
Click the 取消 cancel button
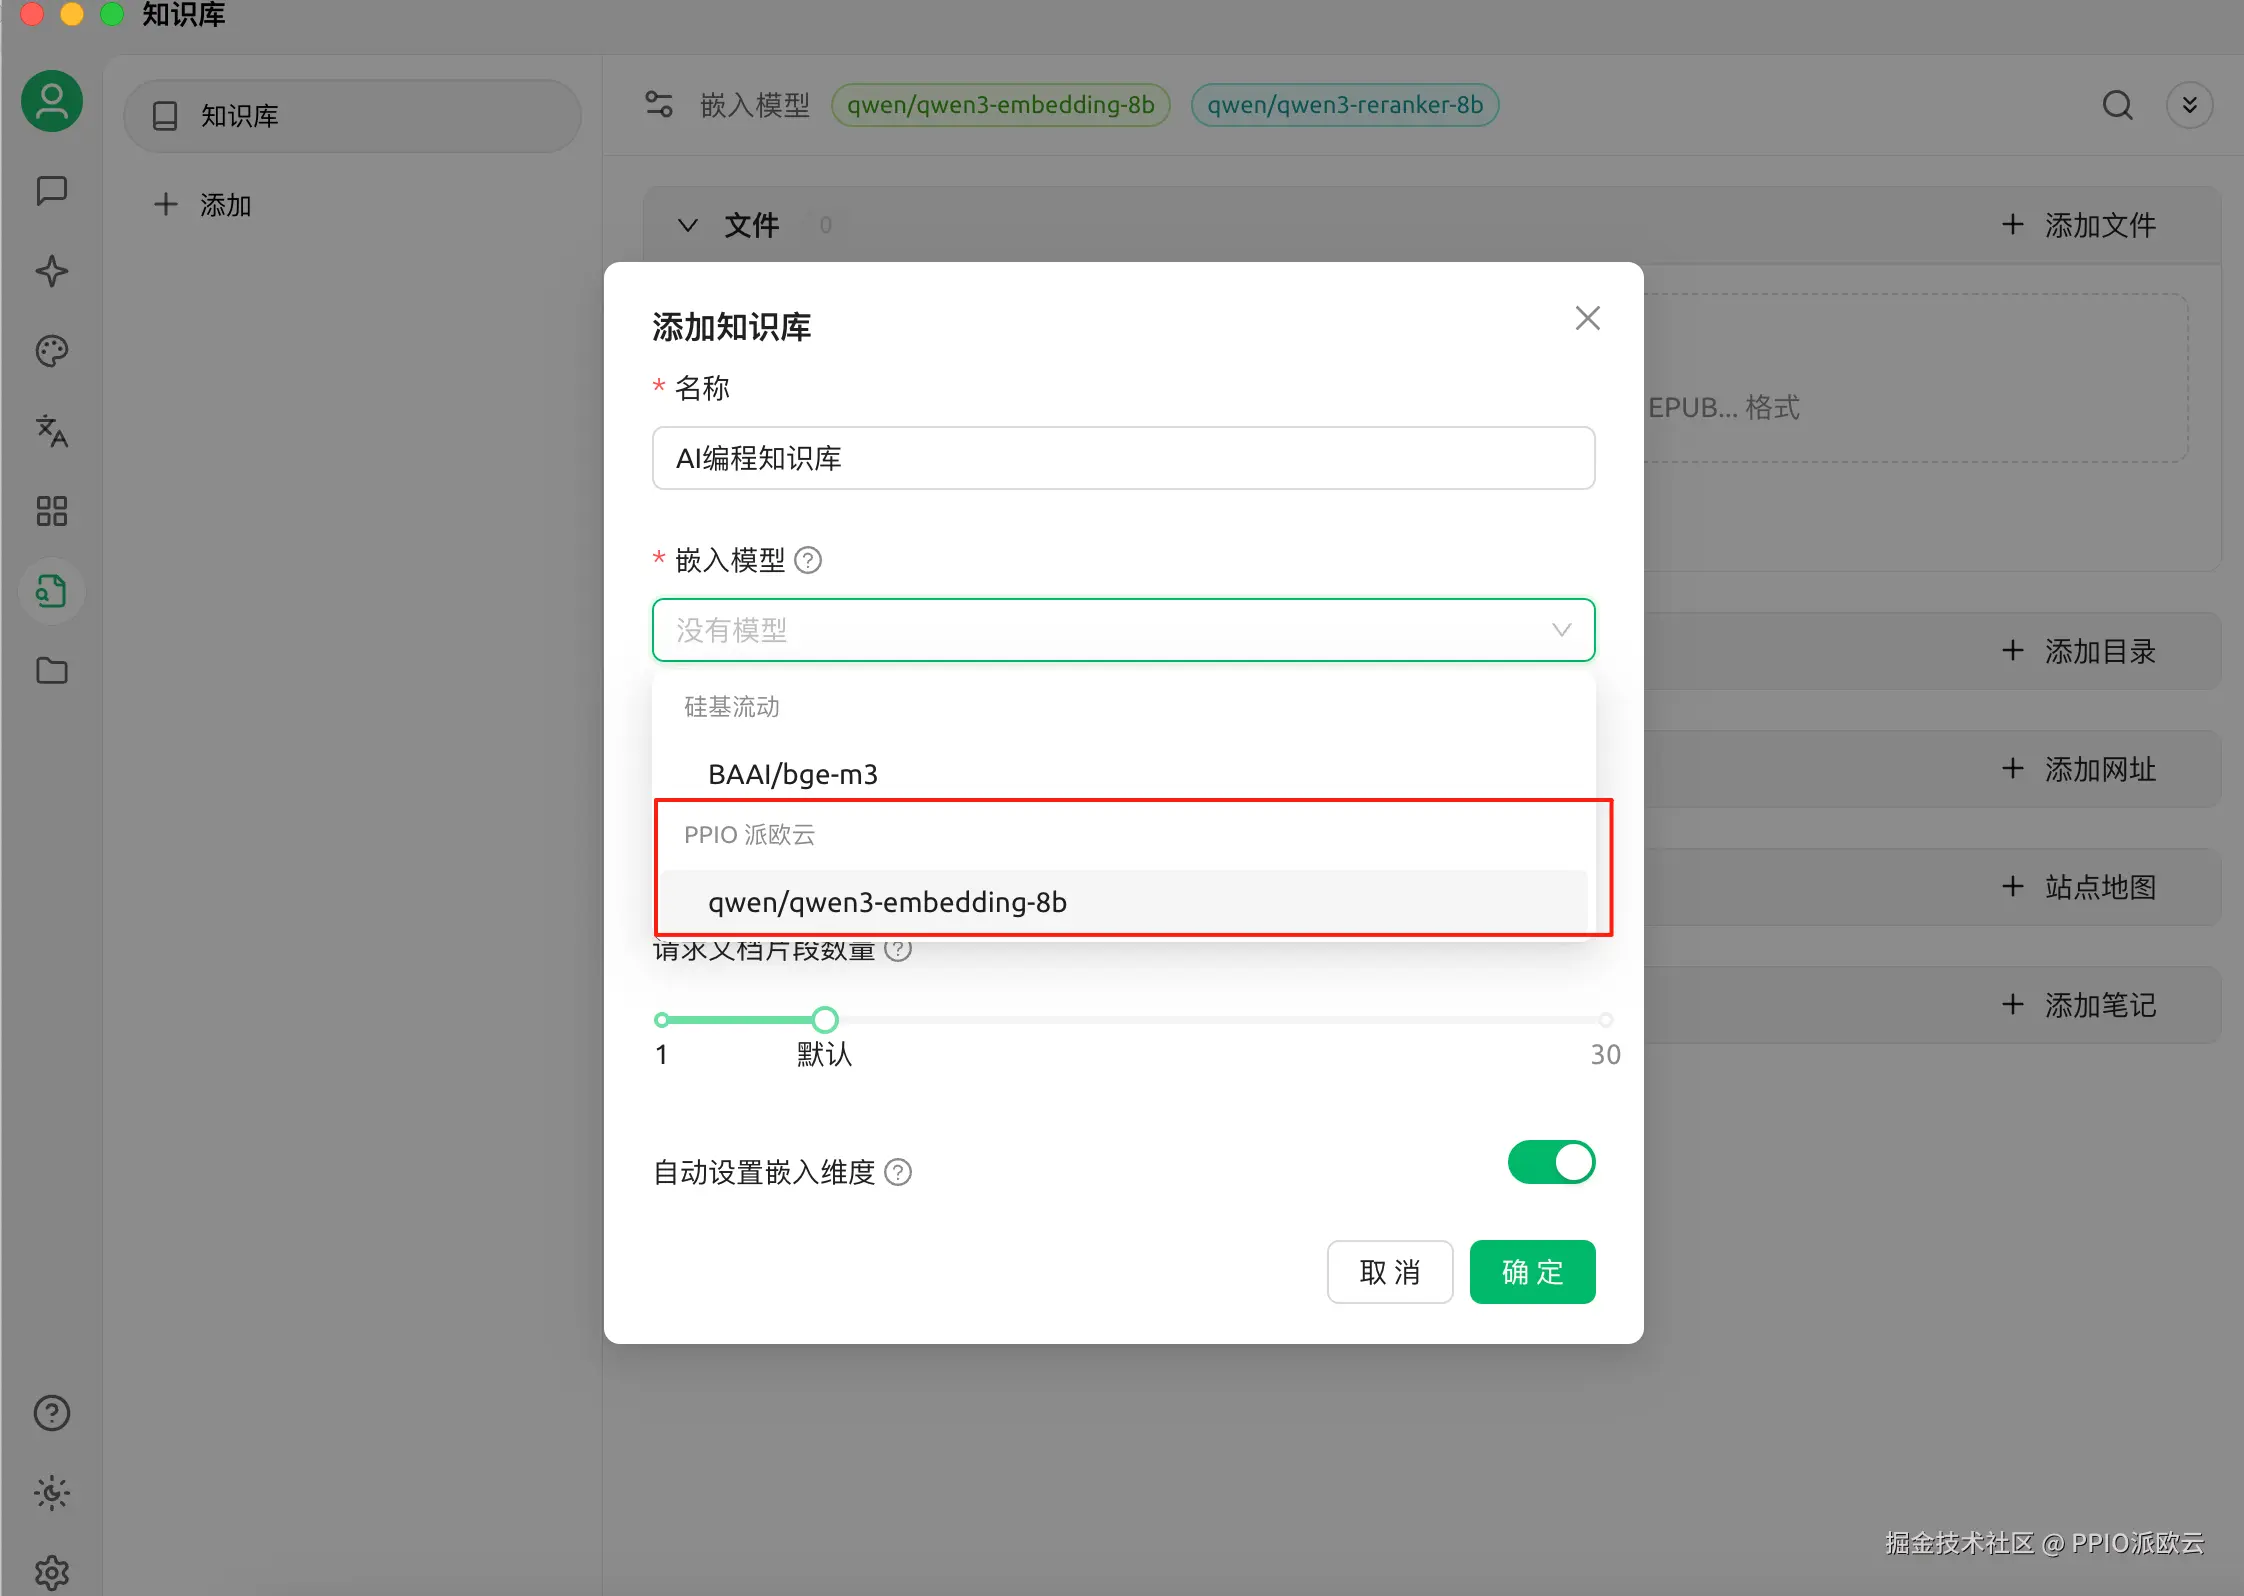[x=1389, y=1272]
